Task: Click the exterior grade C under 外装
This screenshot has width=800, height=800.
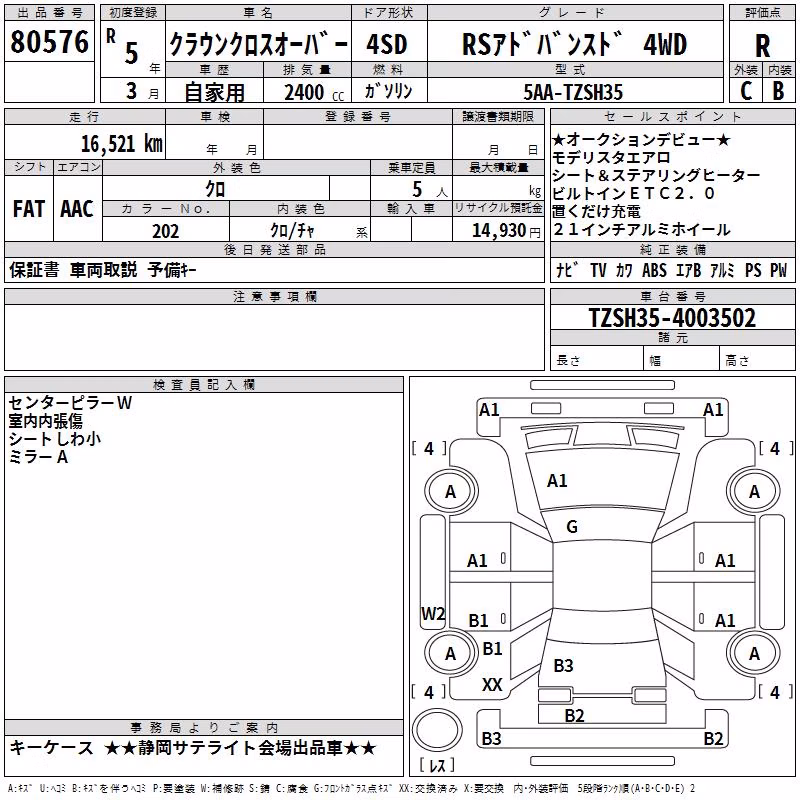Action: point(746,91)
